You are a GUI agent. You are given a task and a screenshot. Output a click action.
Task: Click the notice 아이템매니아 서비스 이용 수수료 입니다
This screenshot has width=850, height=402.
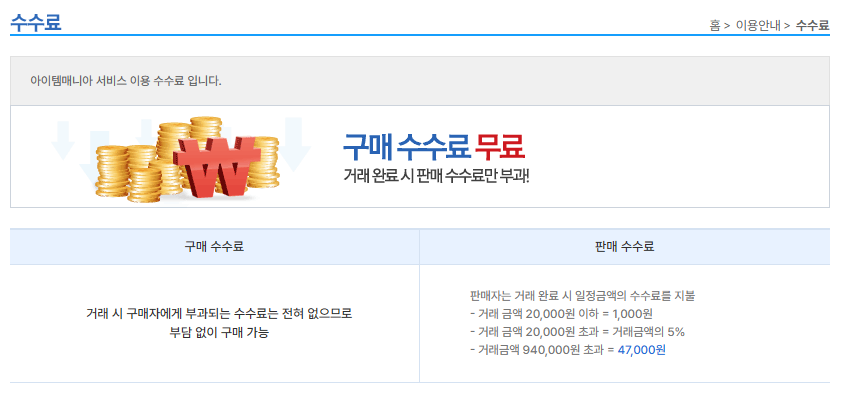[x=126, y=81]
